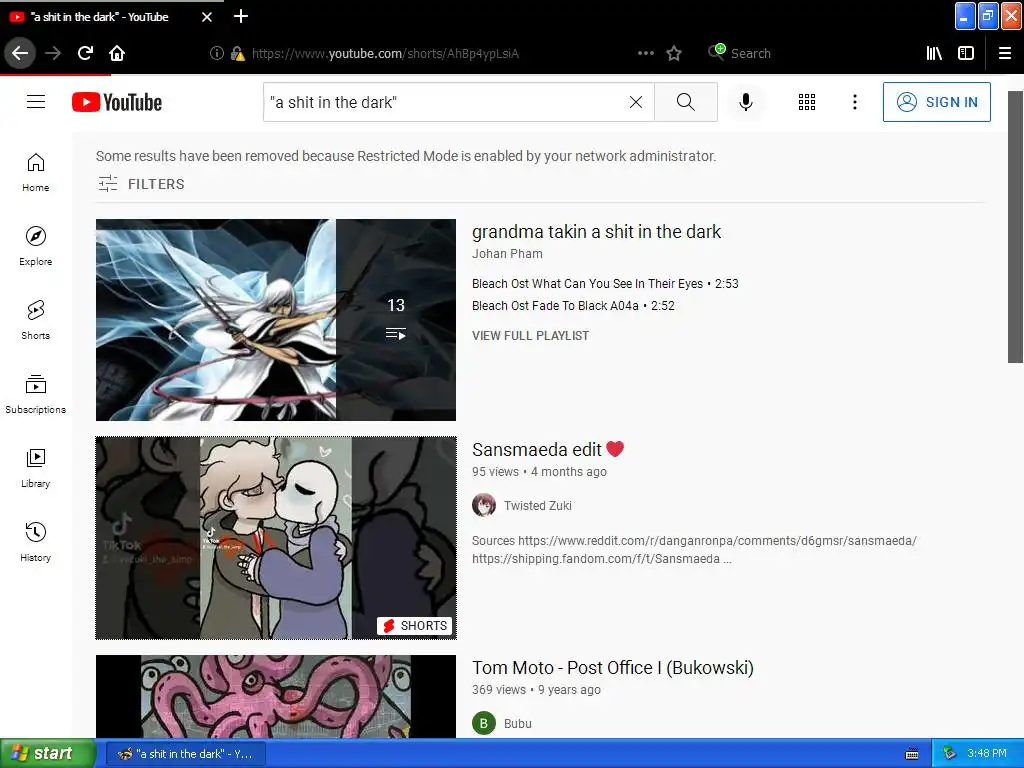This screenshot has height=768, width=1024.
Task: Click the browser forward arrow
Action: pos(53,54)
